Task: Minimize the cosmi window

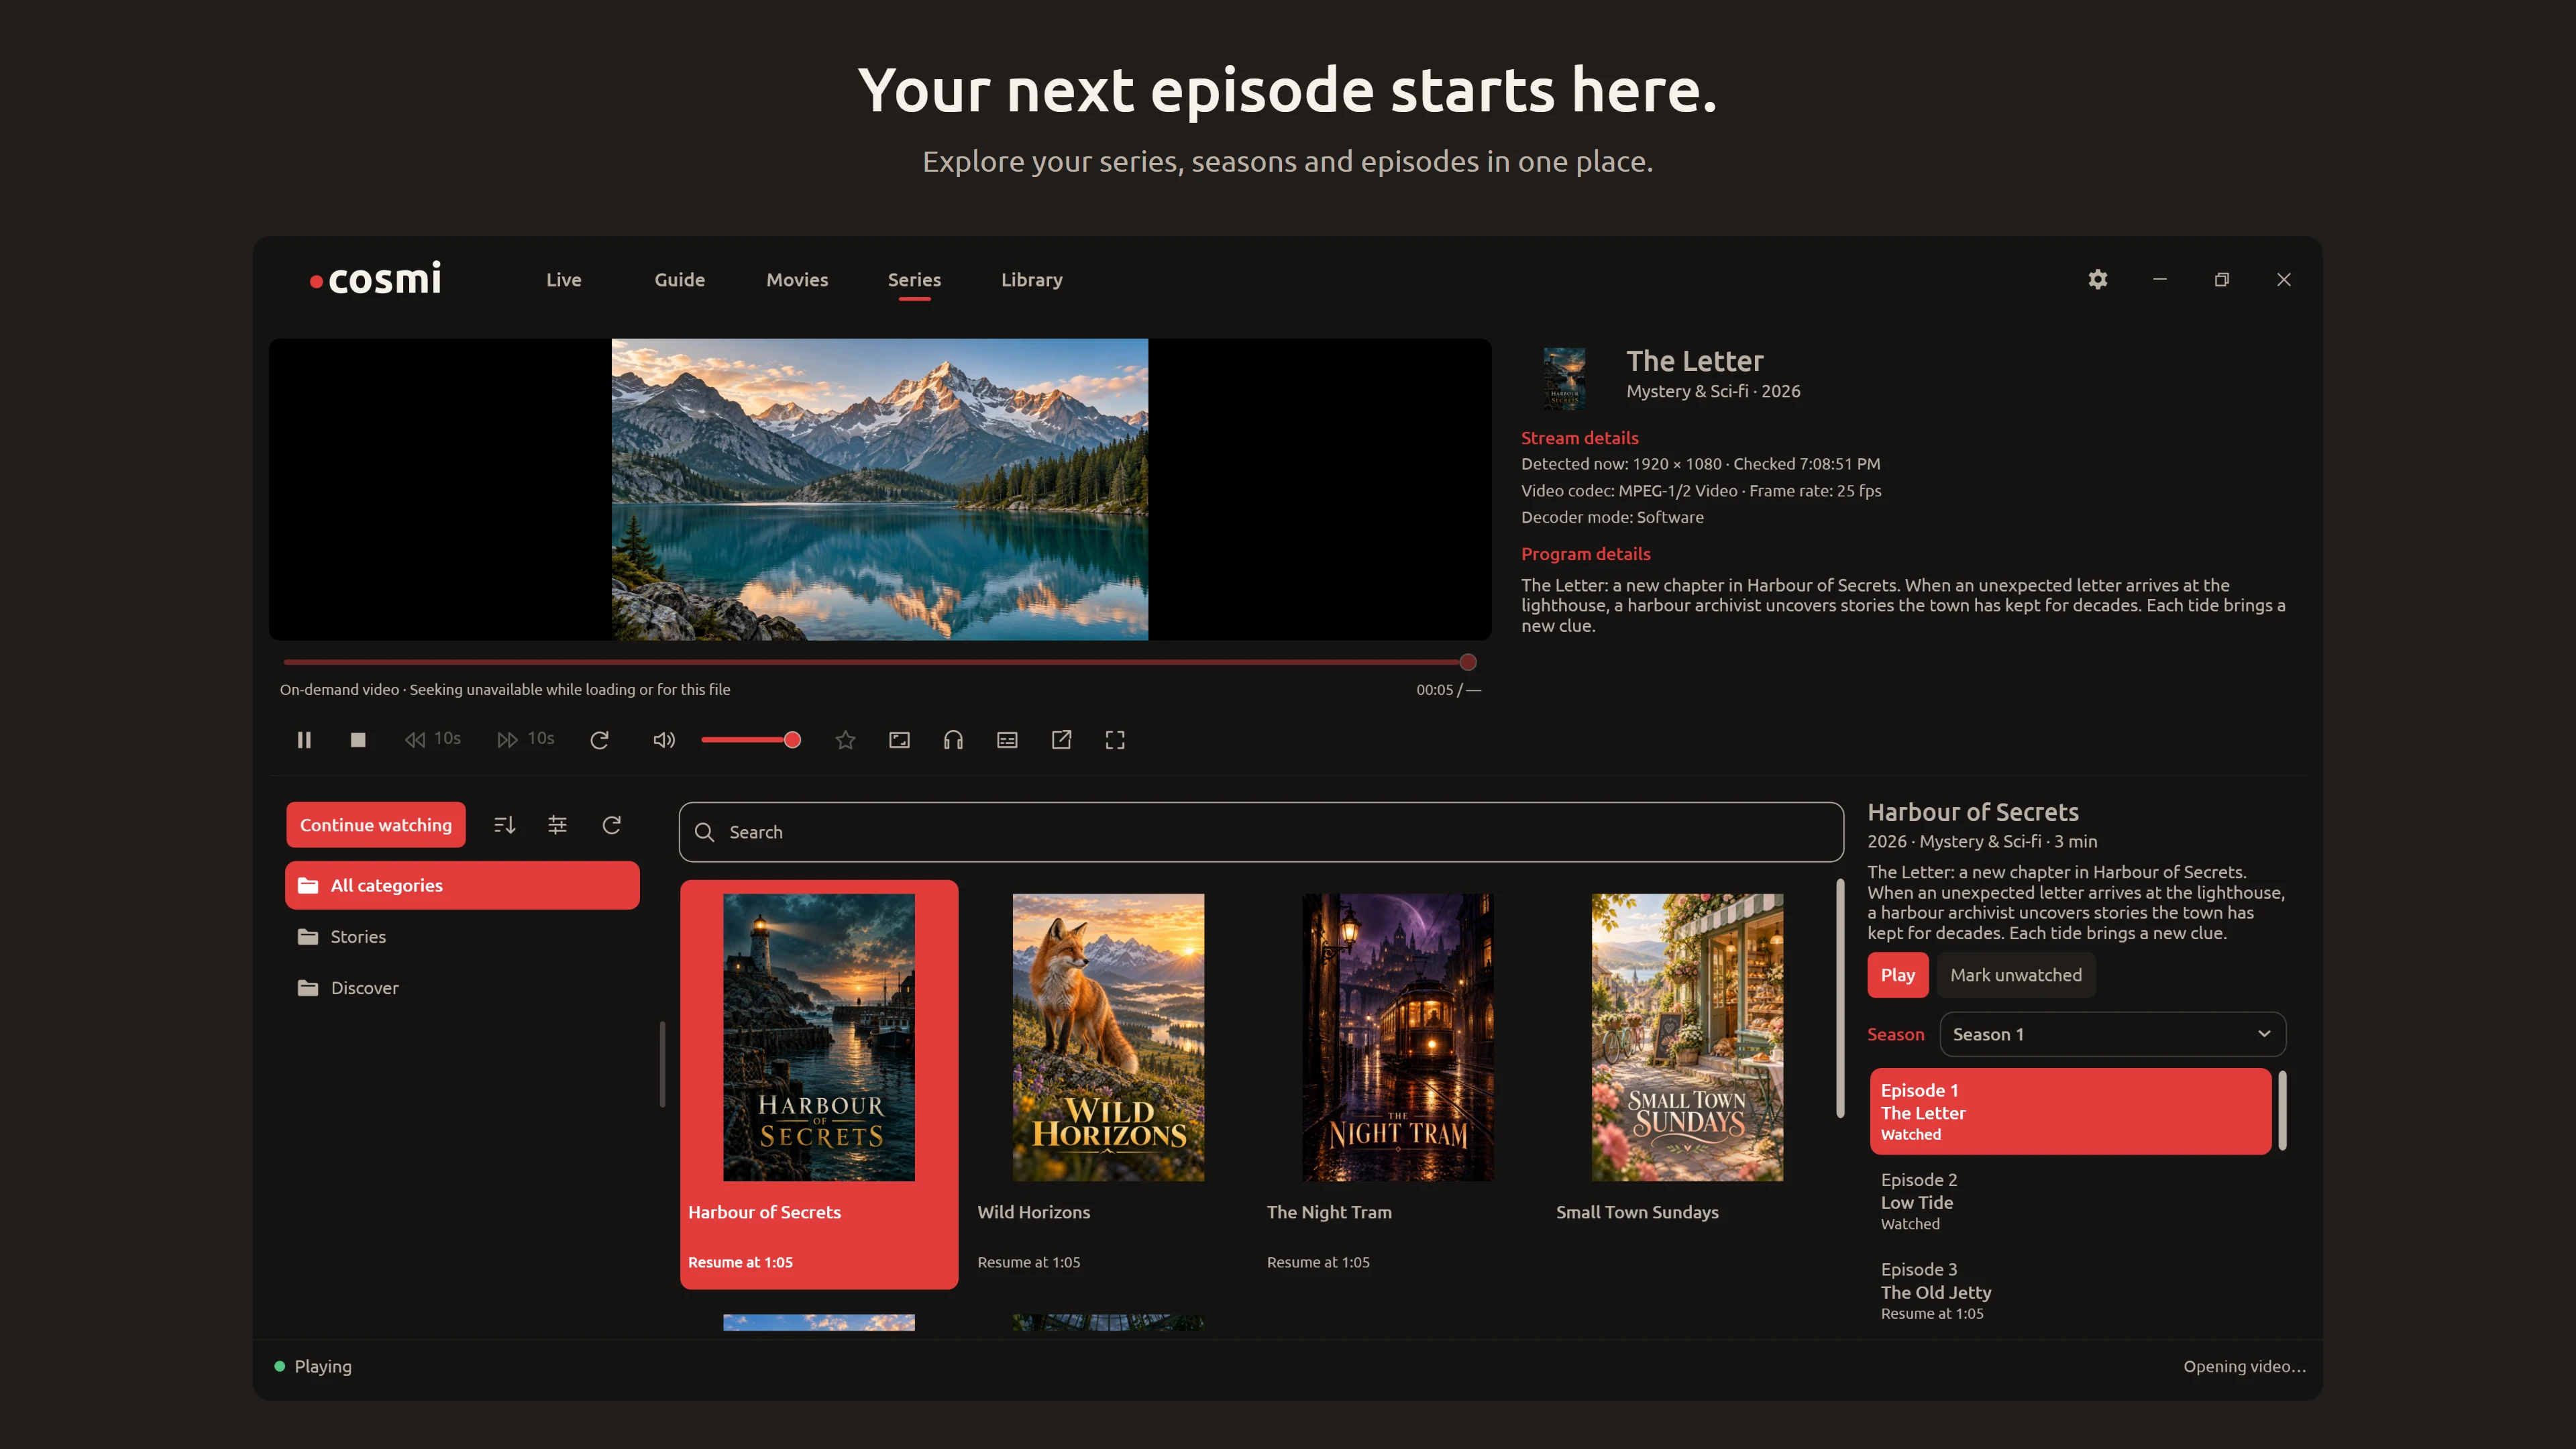Action: [2160, 280]
